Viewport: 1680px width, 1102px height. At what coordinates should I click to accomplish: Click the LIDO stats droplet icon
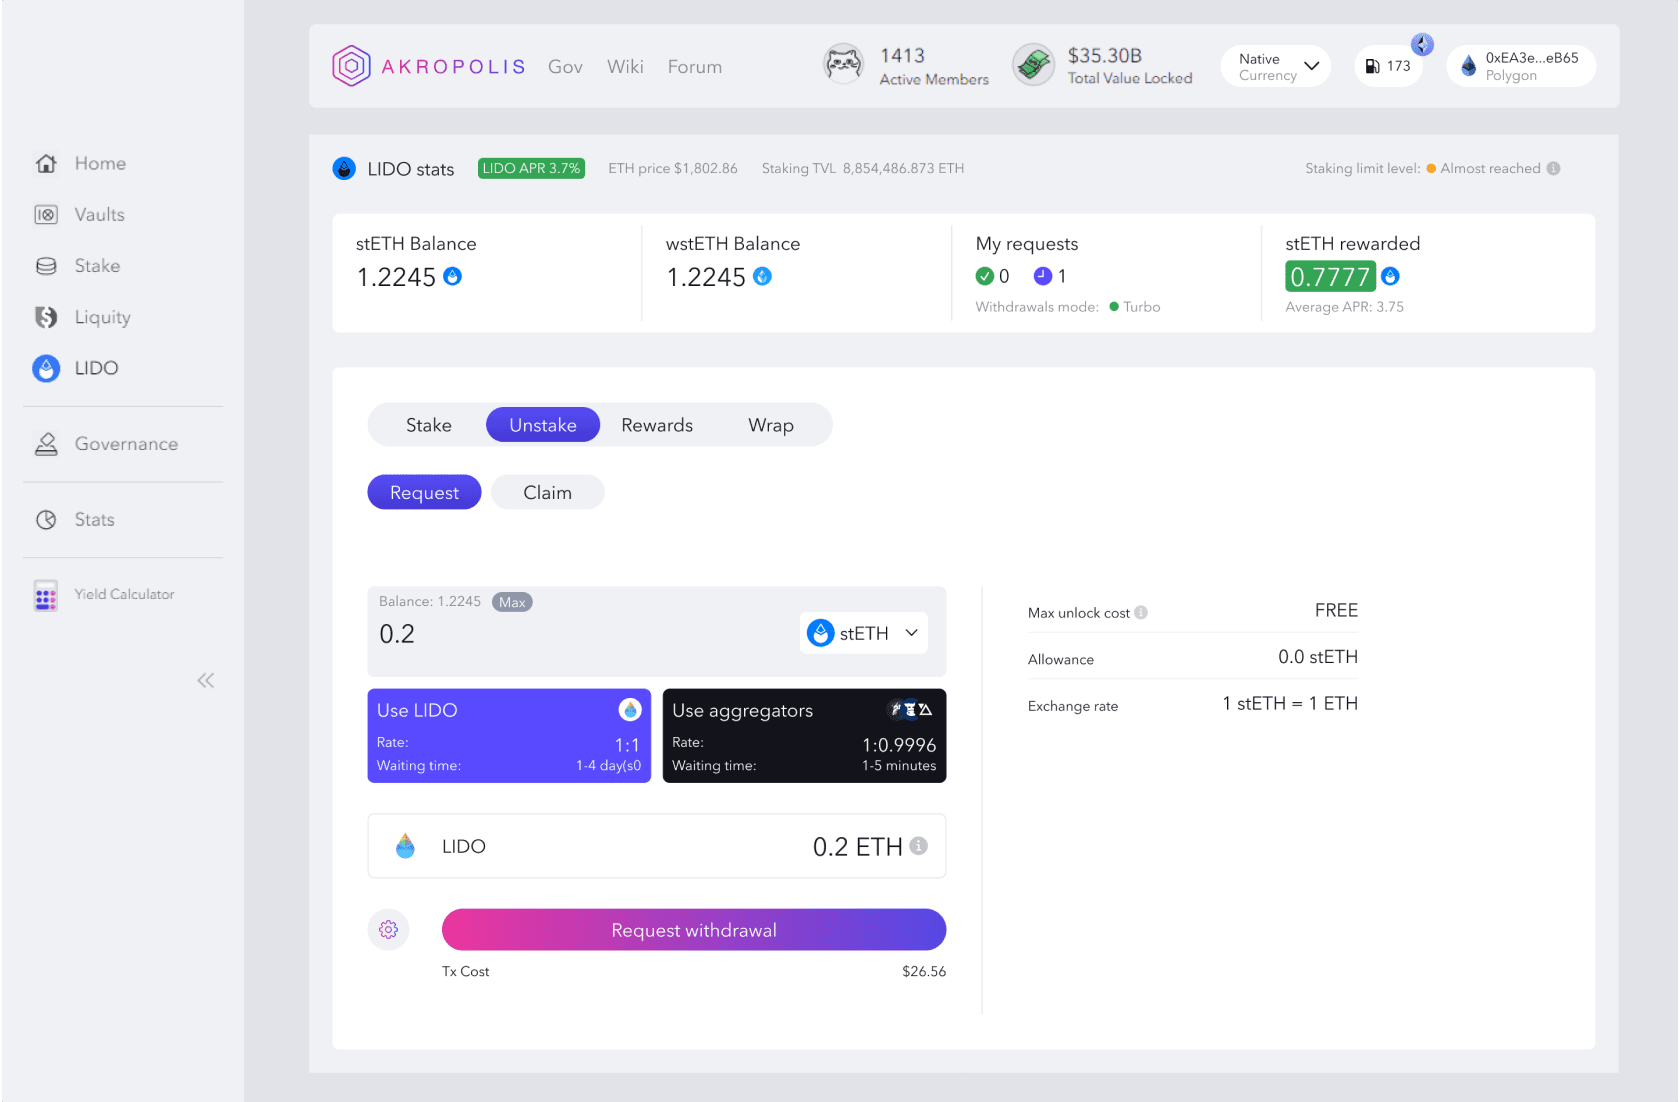pos(344,168)
